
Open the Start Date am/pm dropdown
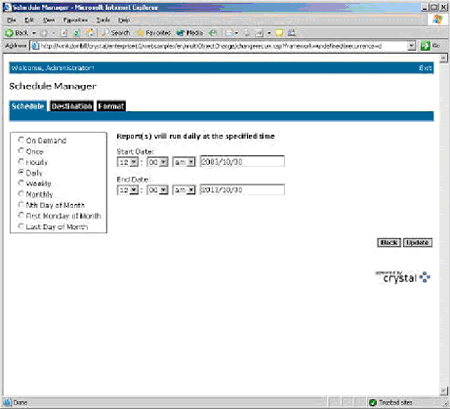click(x=184, y=162)
